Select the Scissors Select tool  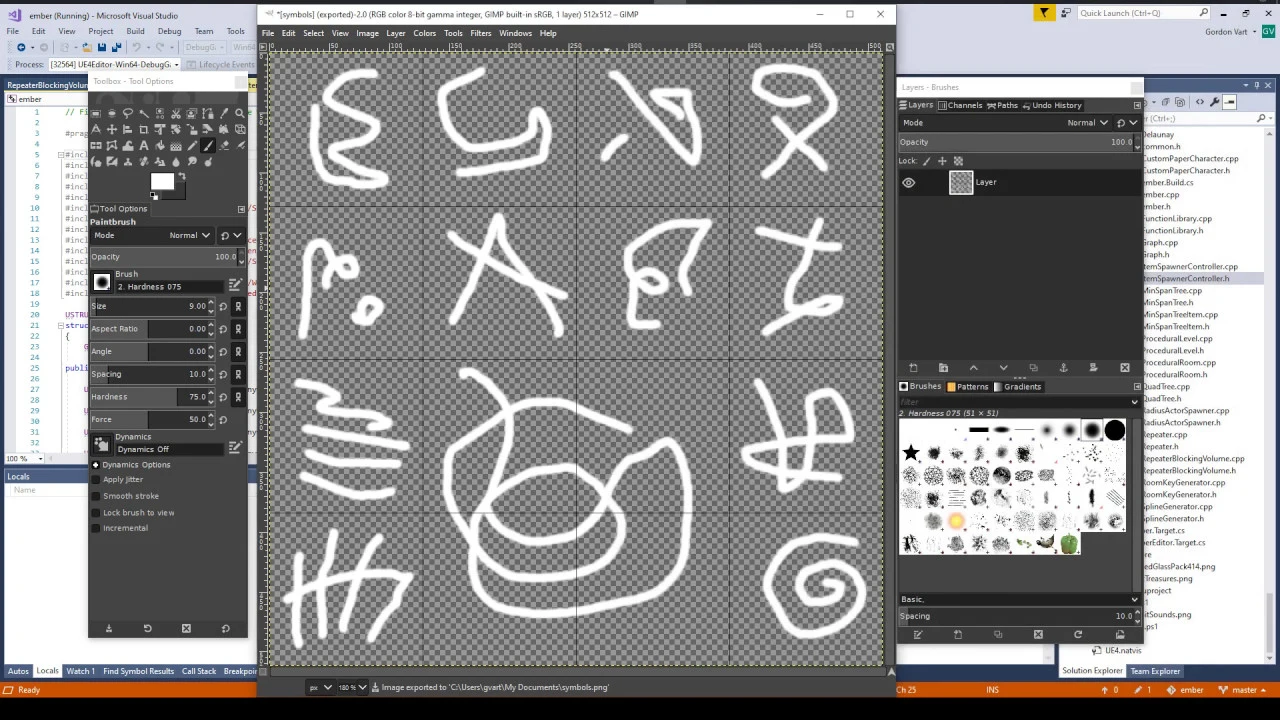(176, 113)
